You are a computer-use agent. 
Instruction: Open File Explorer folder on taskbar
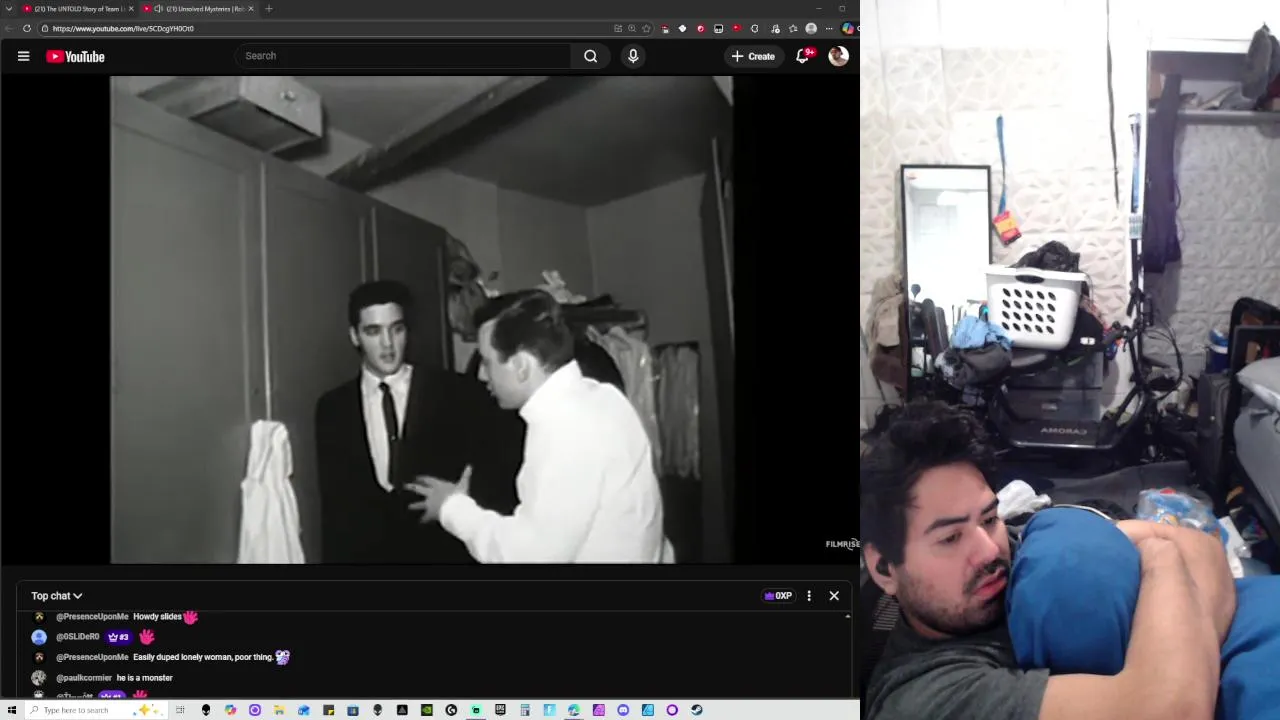278,710
